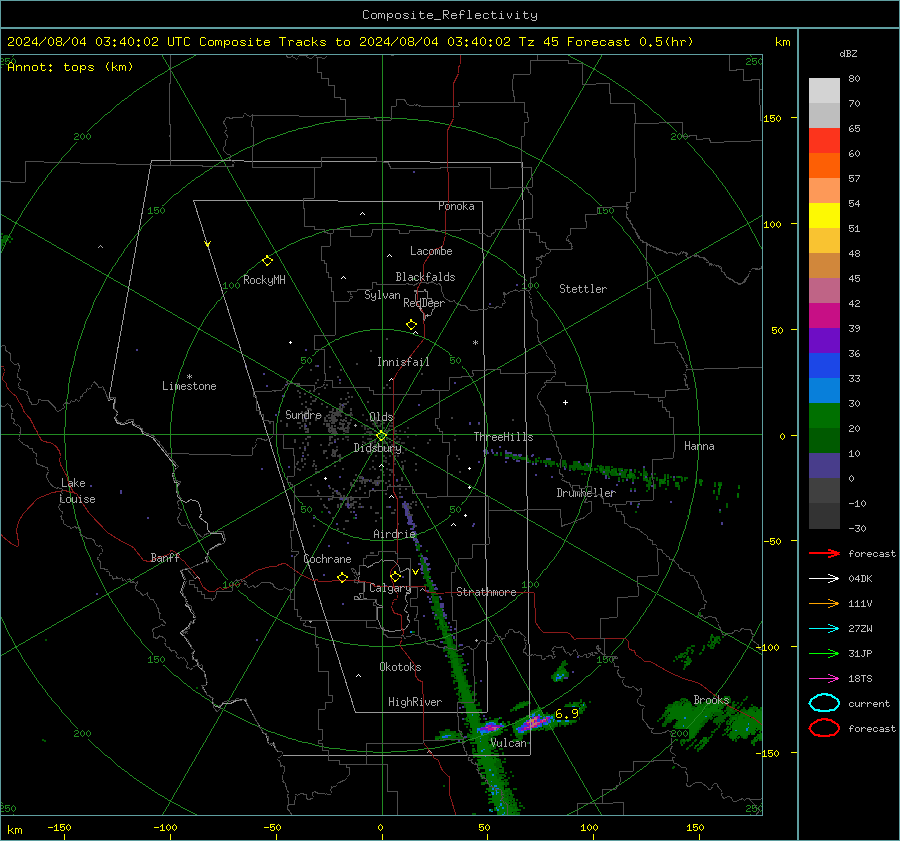Click yellow diamond marker above RockyMH
This screenshot has width=900, height=841.
tap(267, 261)
